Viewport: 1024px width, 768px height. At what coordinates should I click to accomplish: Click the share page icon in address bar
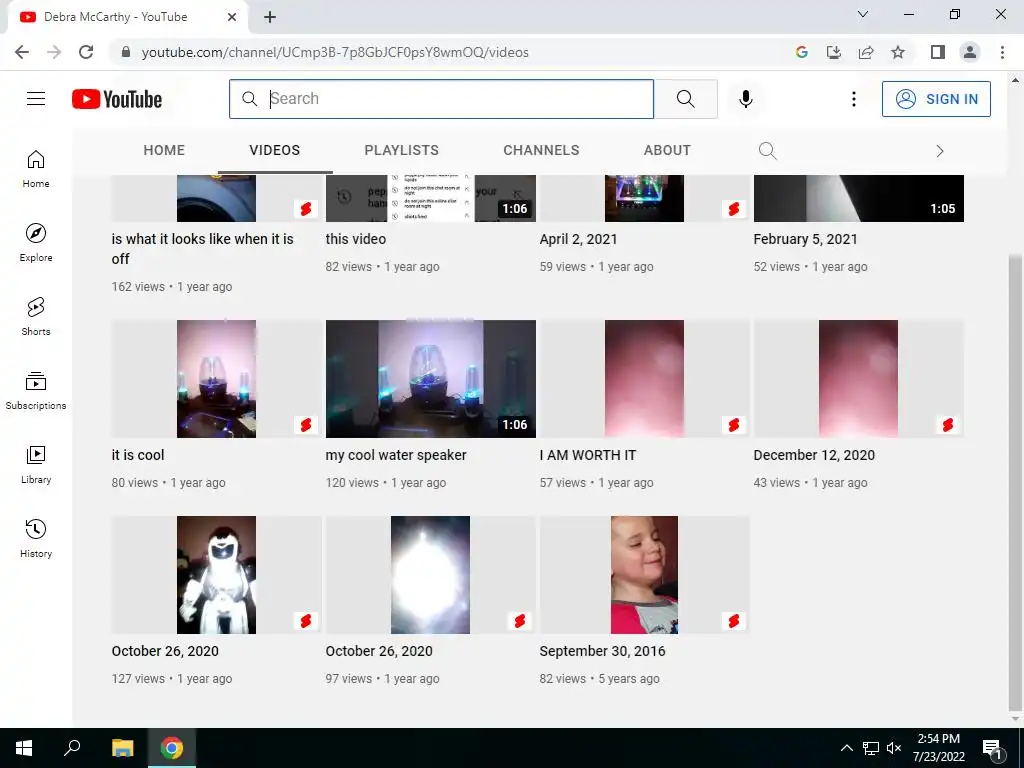coord(866,52)
